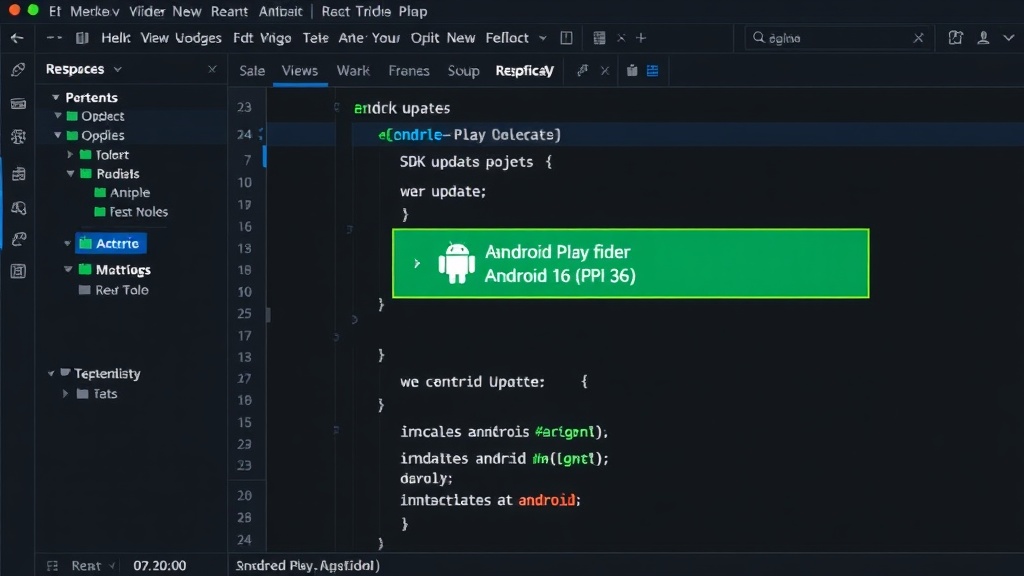This screenshot has height=576, width=1024.
Task: Switch to the Views tab
Action: click(300, 71)
